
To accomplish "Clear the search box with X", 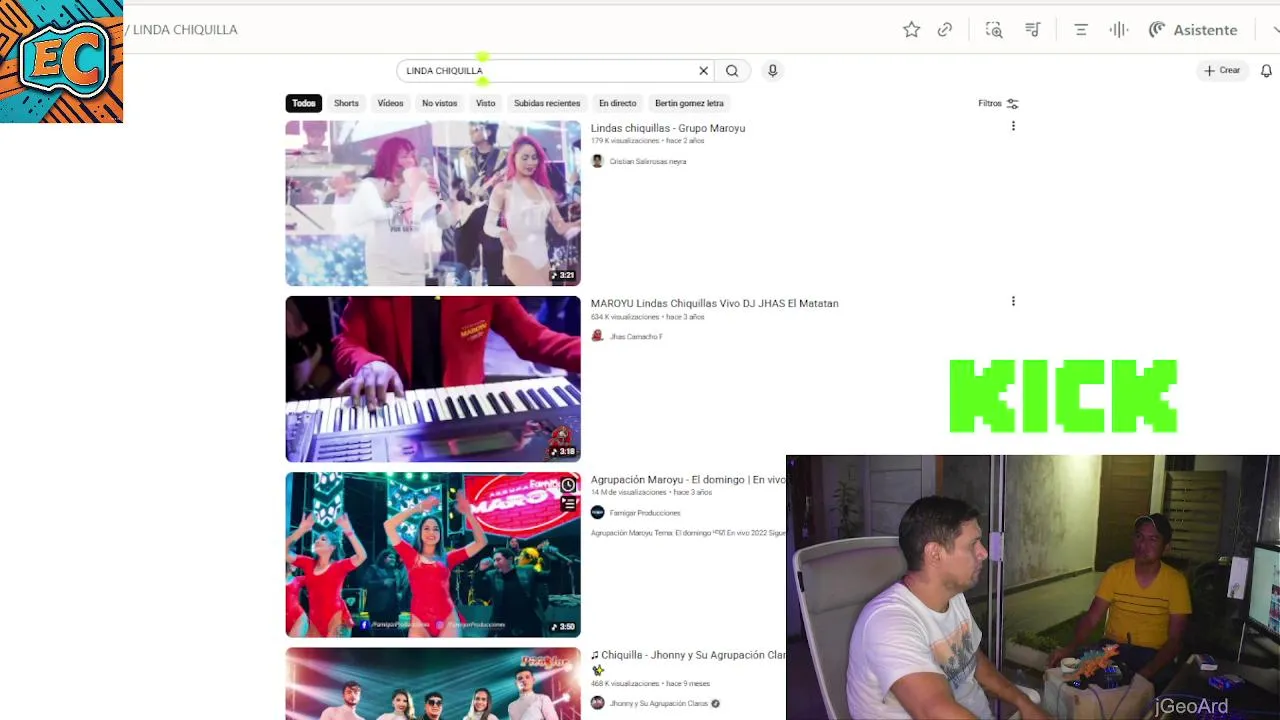I will [x=703, y=71].
